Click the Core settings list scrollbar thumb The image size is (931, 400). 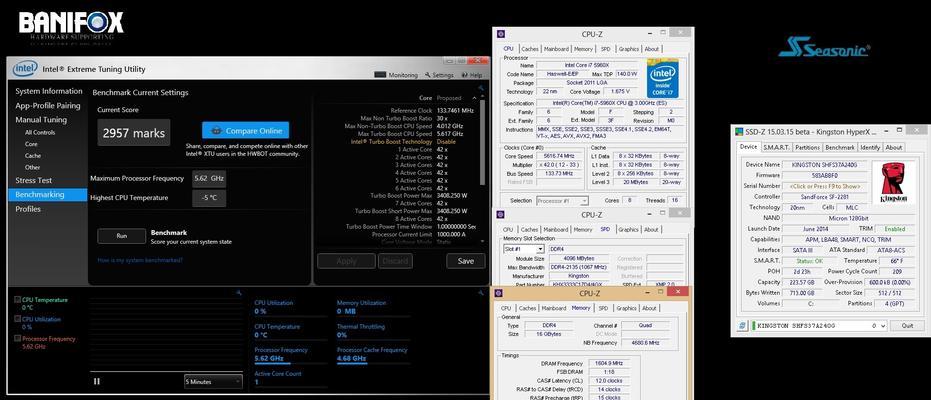click(482, 141)
